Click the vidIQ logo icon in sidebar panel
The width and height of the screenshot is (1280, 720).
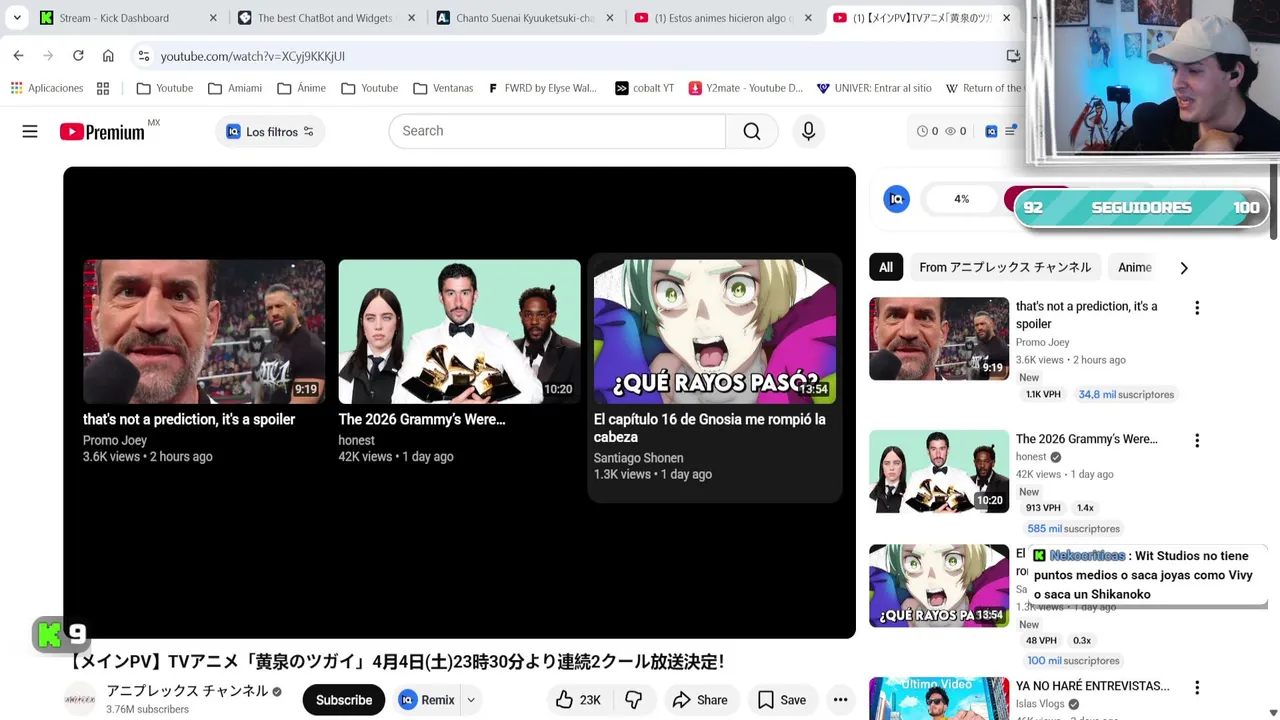(x=897, y=199)
